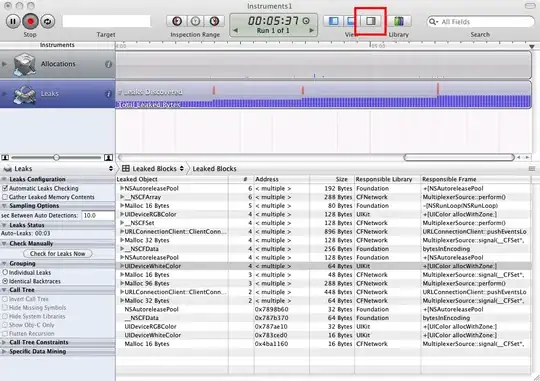Disable Automatic Leaks Checking
The width and height of the screenshot is (540, 381).
[5, 188]
